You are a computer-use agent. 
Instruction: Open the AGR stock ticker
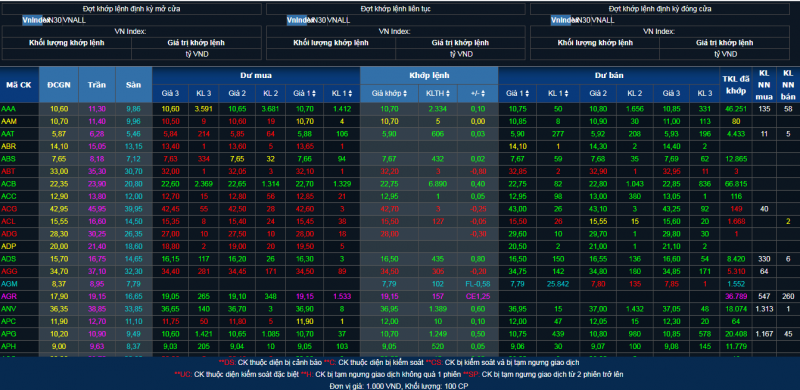pos(9,296)
